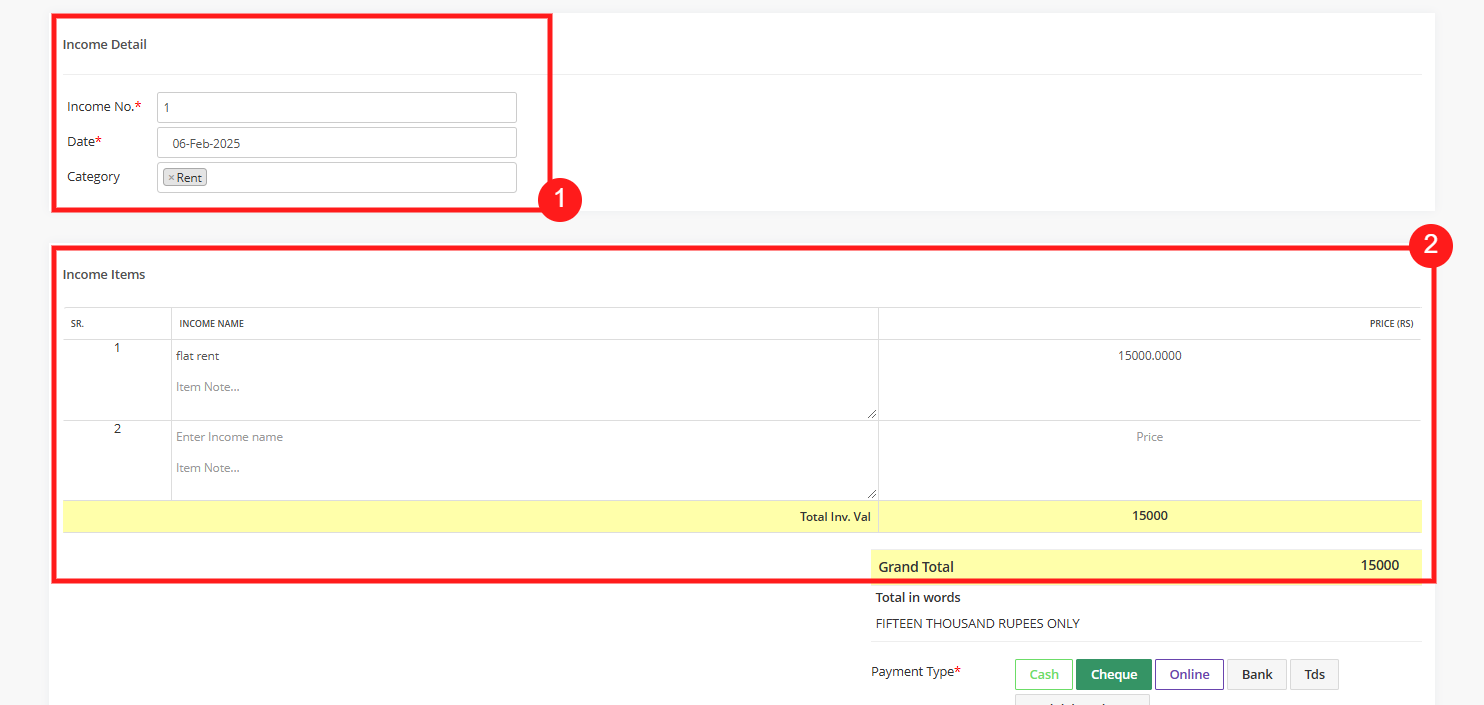Select Cash payment type
Screen dimensions: 1484x705
pos(1043,674)
